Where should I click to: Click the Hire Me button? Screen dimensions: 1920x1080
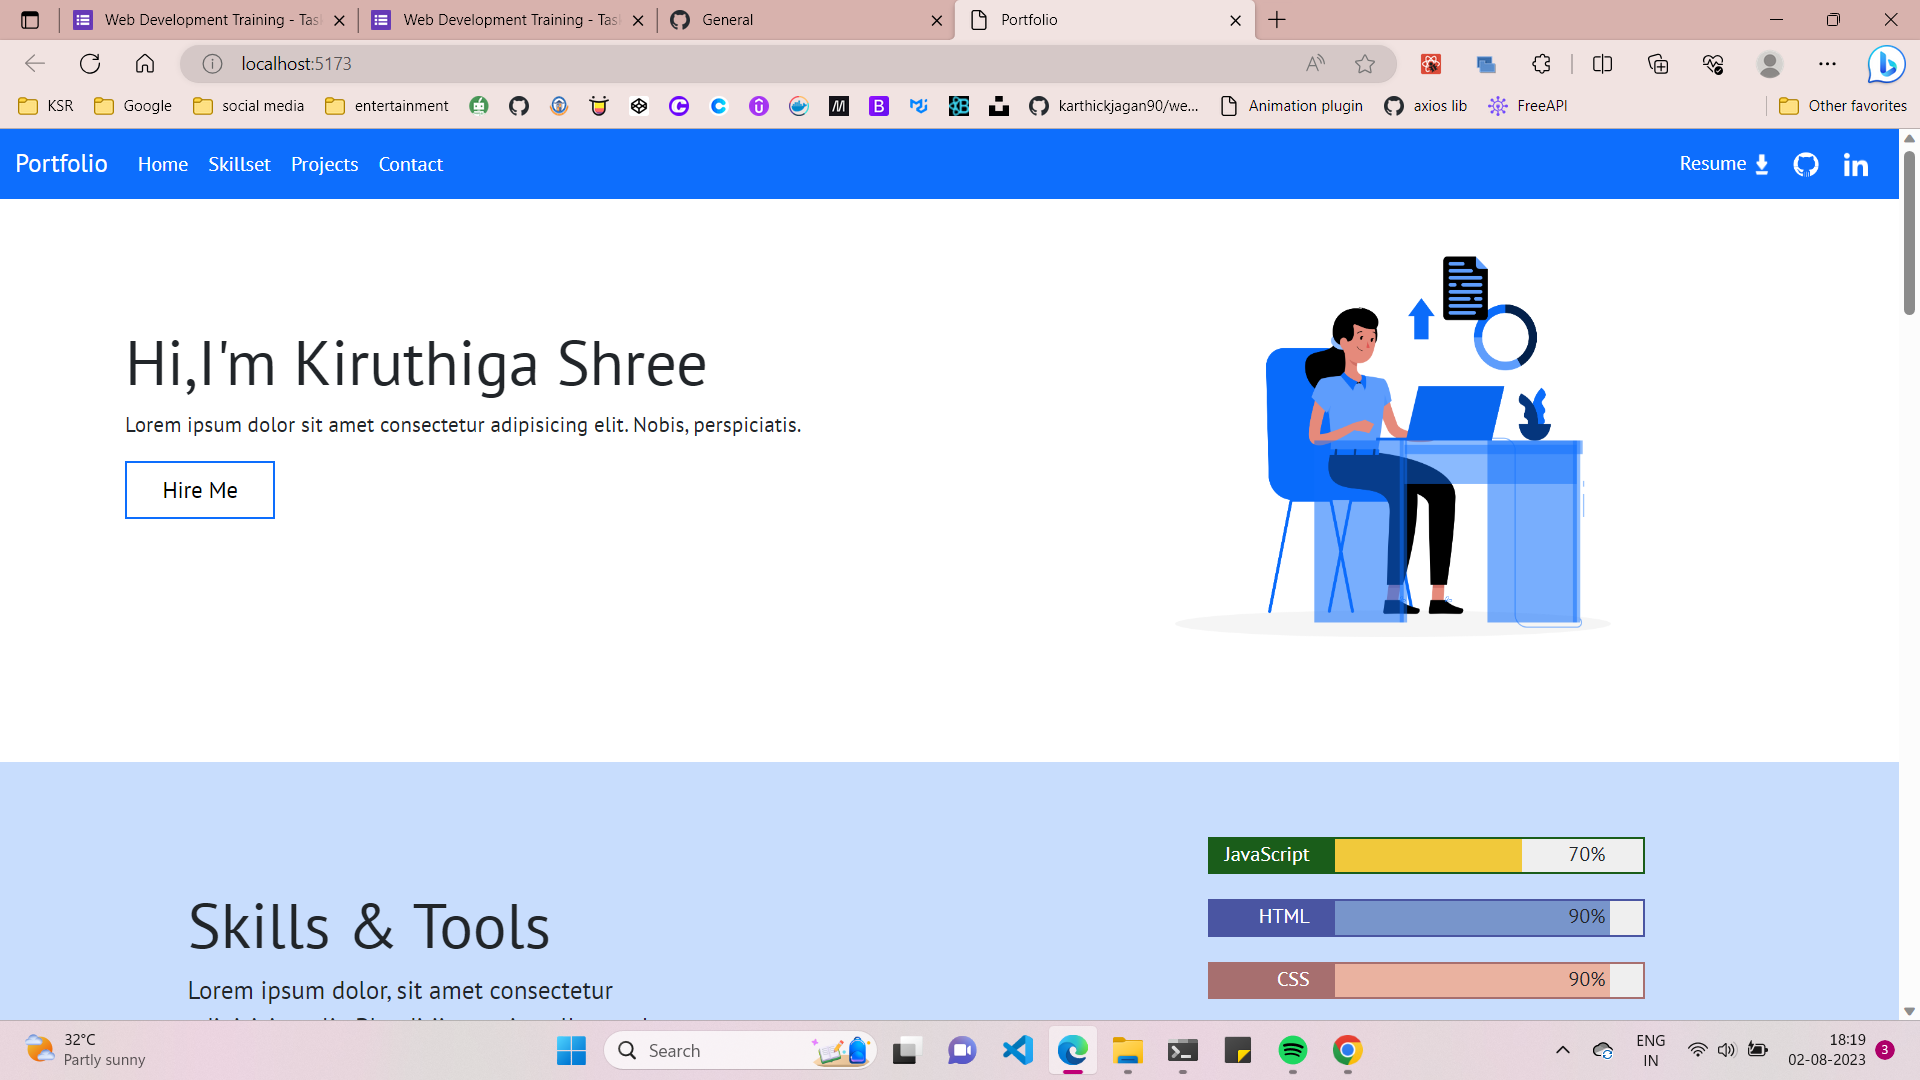coord(199,490)
